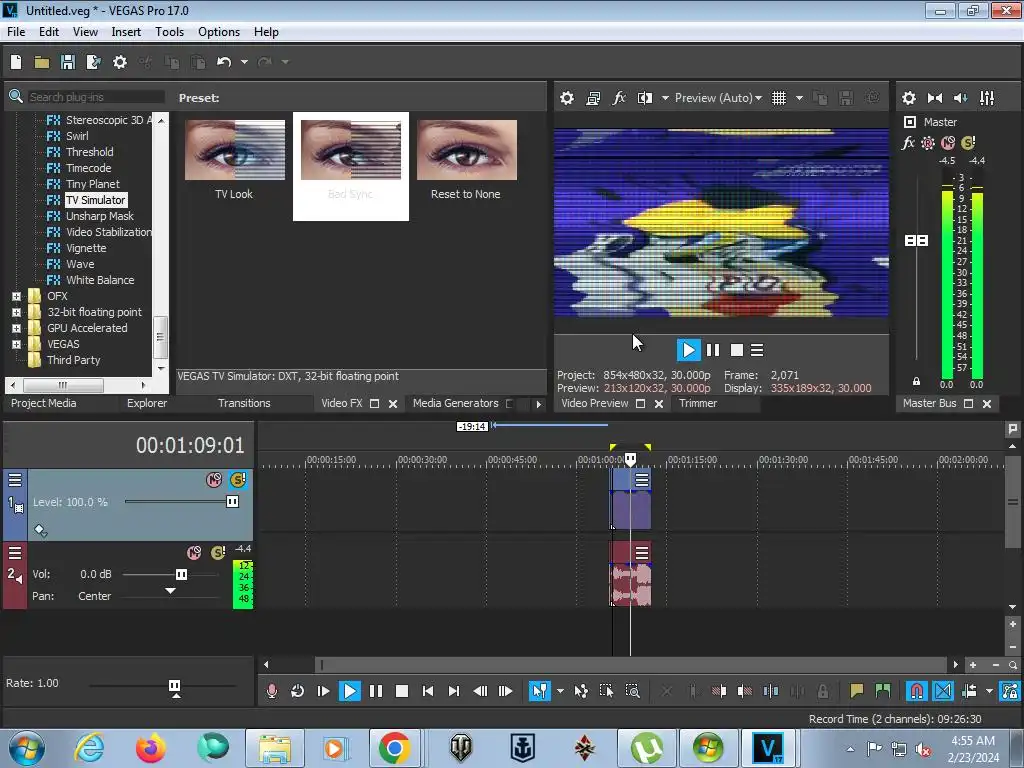
Task: Select the Vignette effect in the list
Action: [86, 248]
